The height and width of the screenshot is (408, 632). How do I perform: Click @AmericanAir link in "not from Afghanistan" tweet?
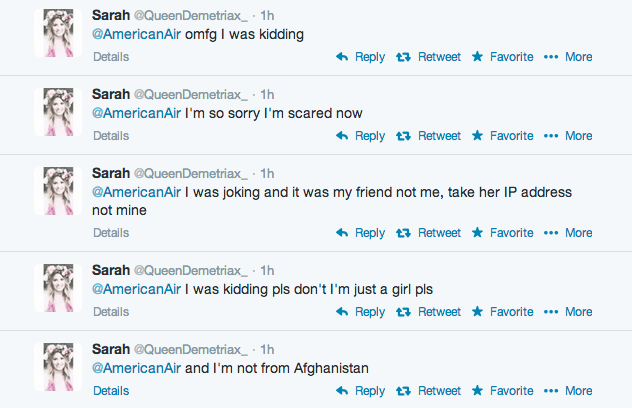click(x=137, y=368)
